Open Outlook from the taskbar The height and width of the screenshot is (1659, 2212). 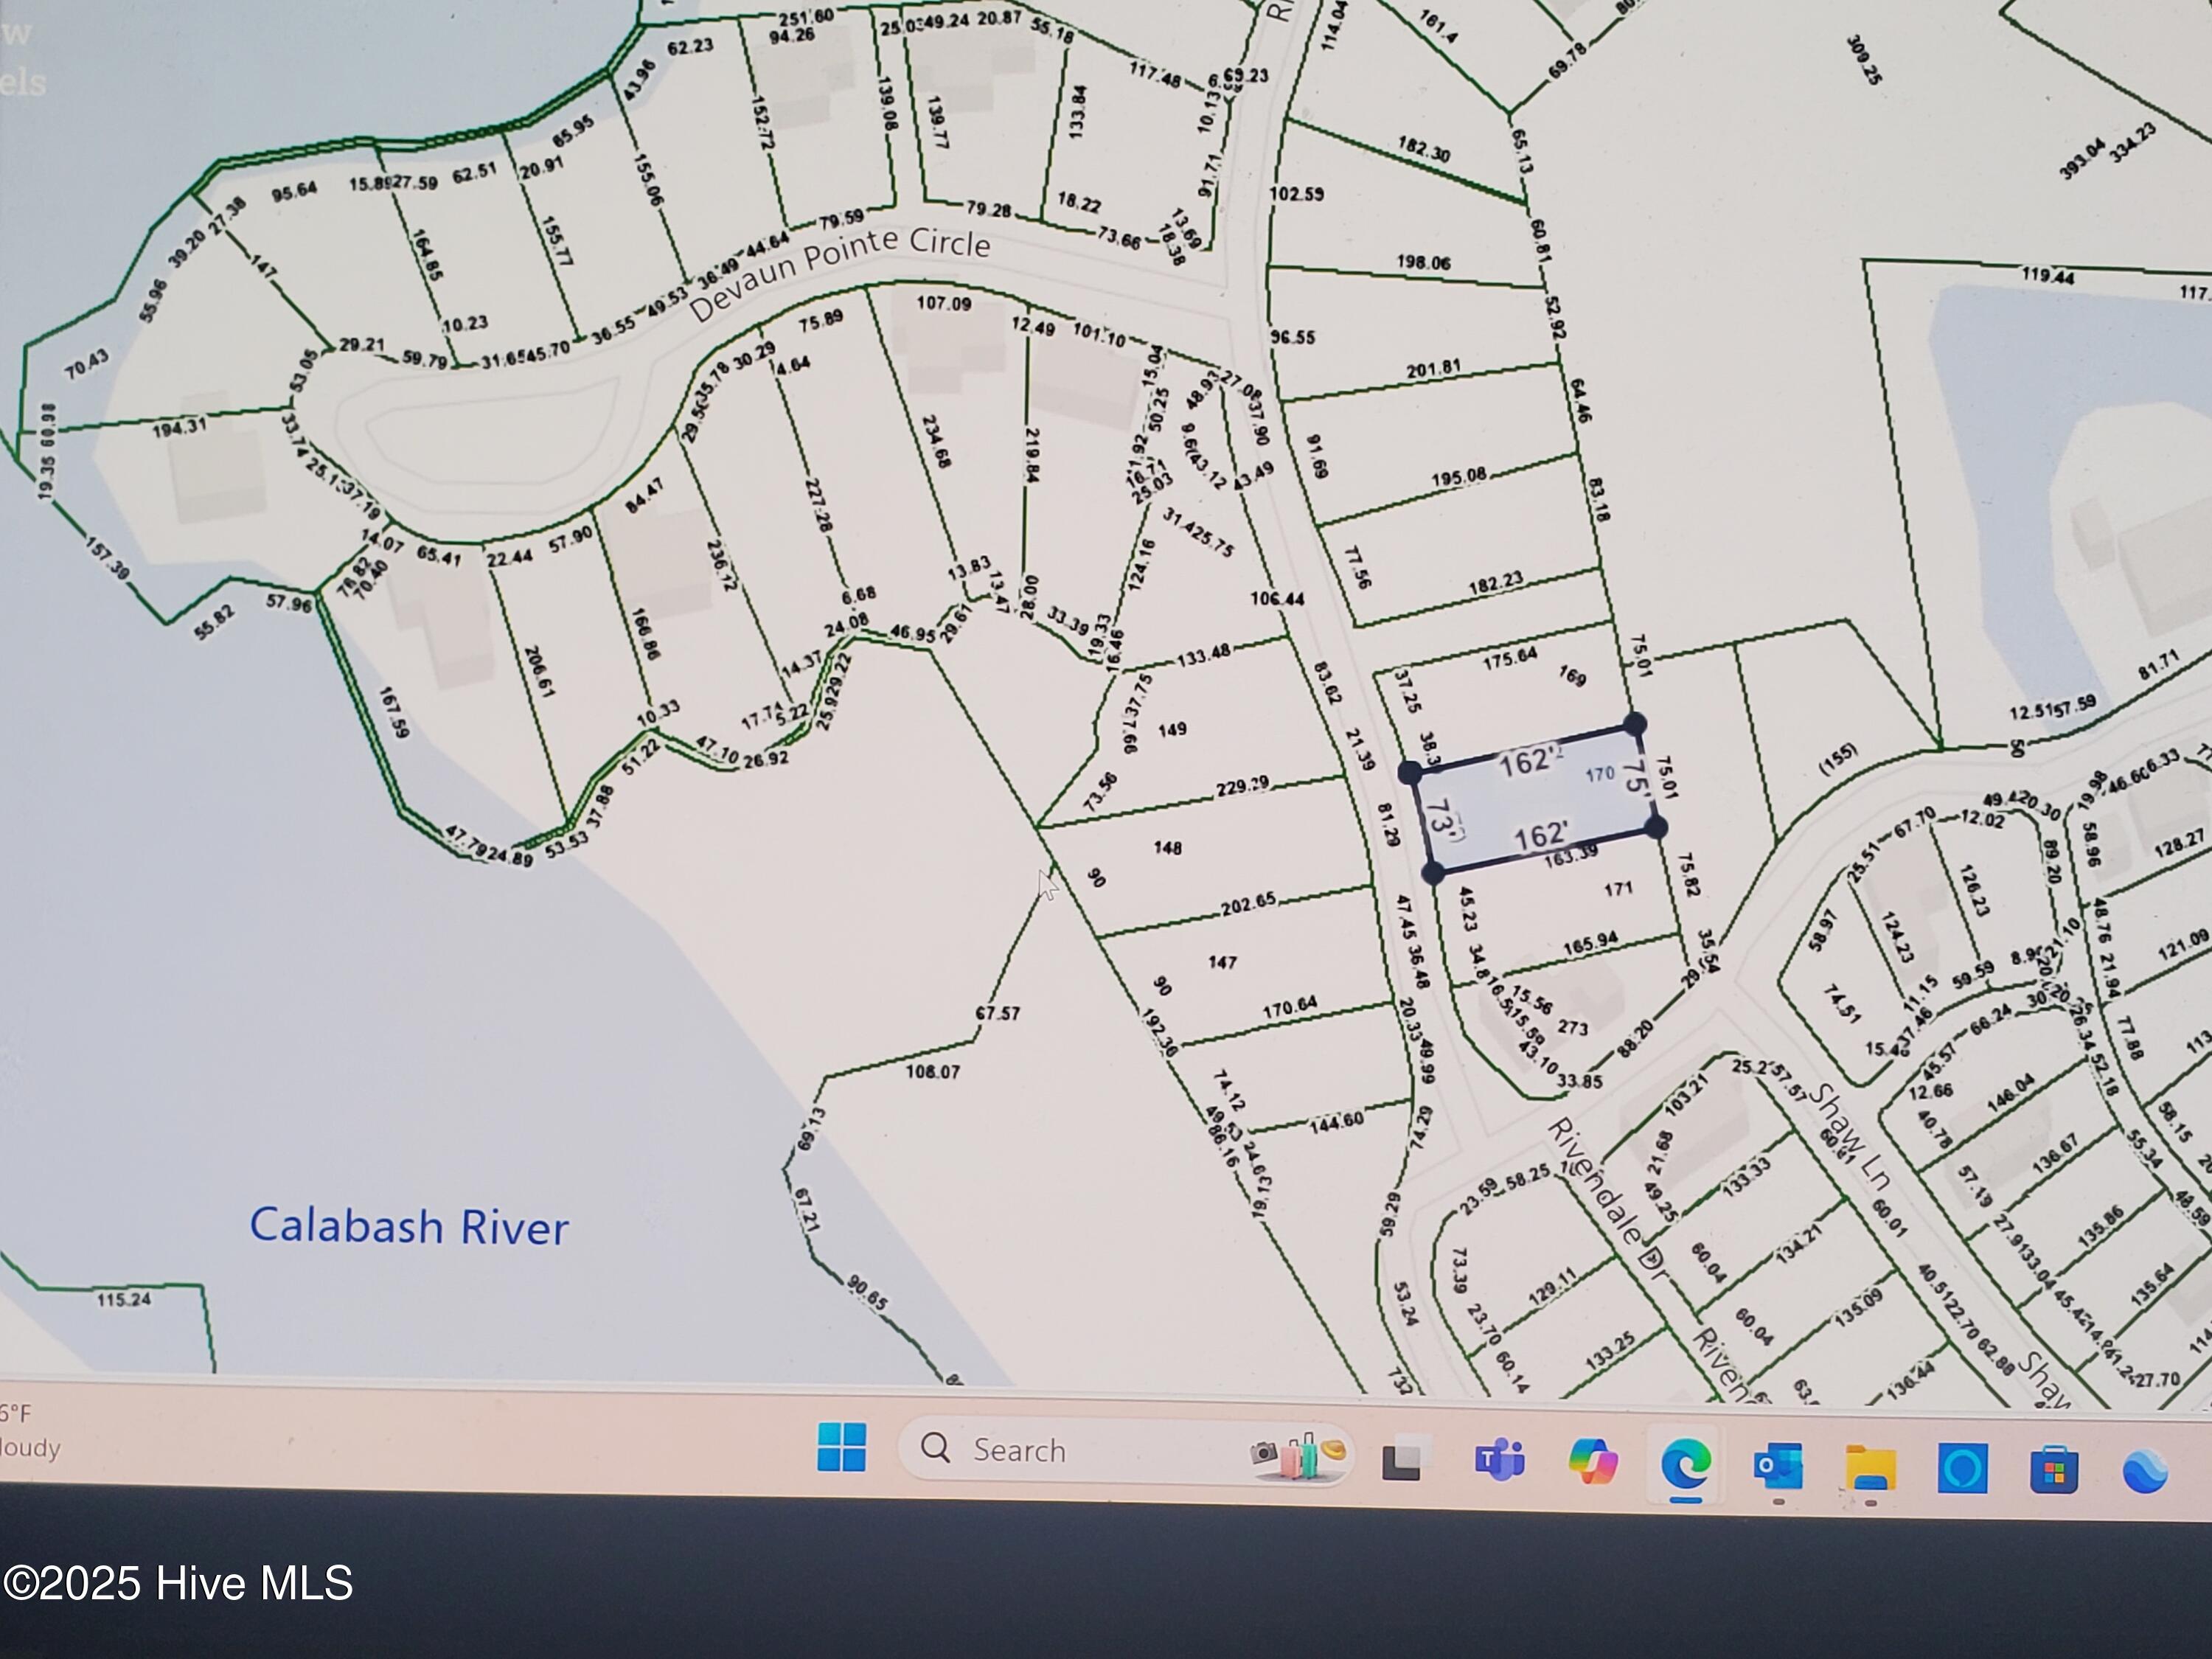pos(1778,1467)
